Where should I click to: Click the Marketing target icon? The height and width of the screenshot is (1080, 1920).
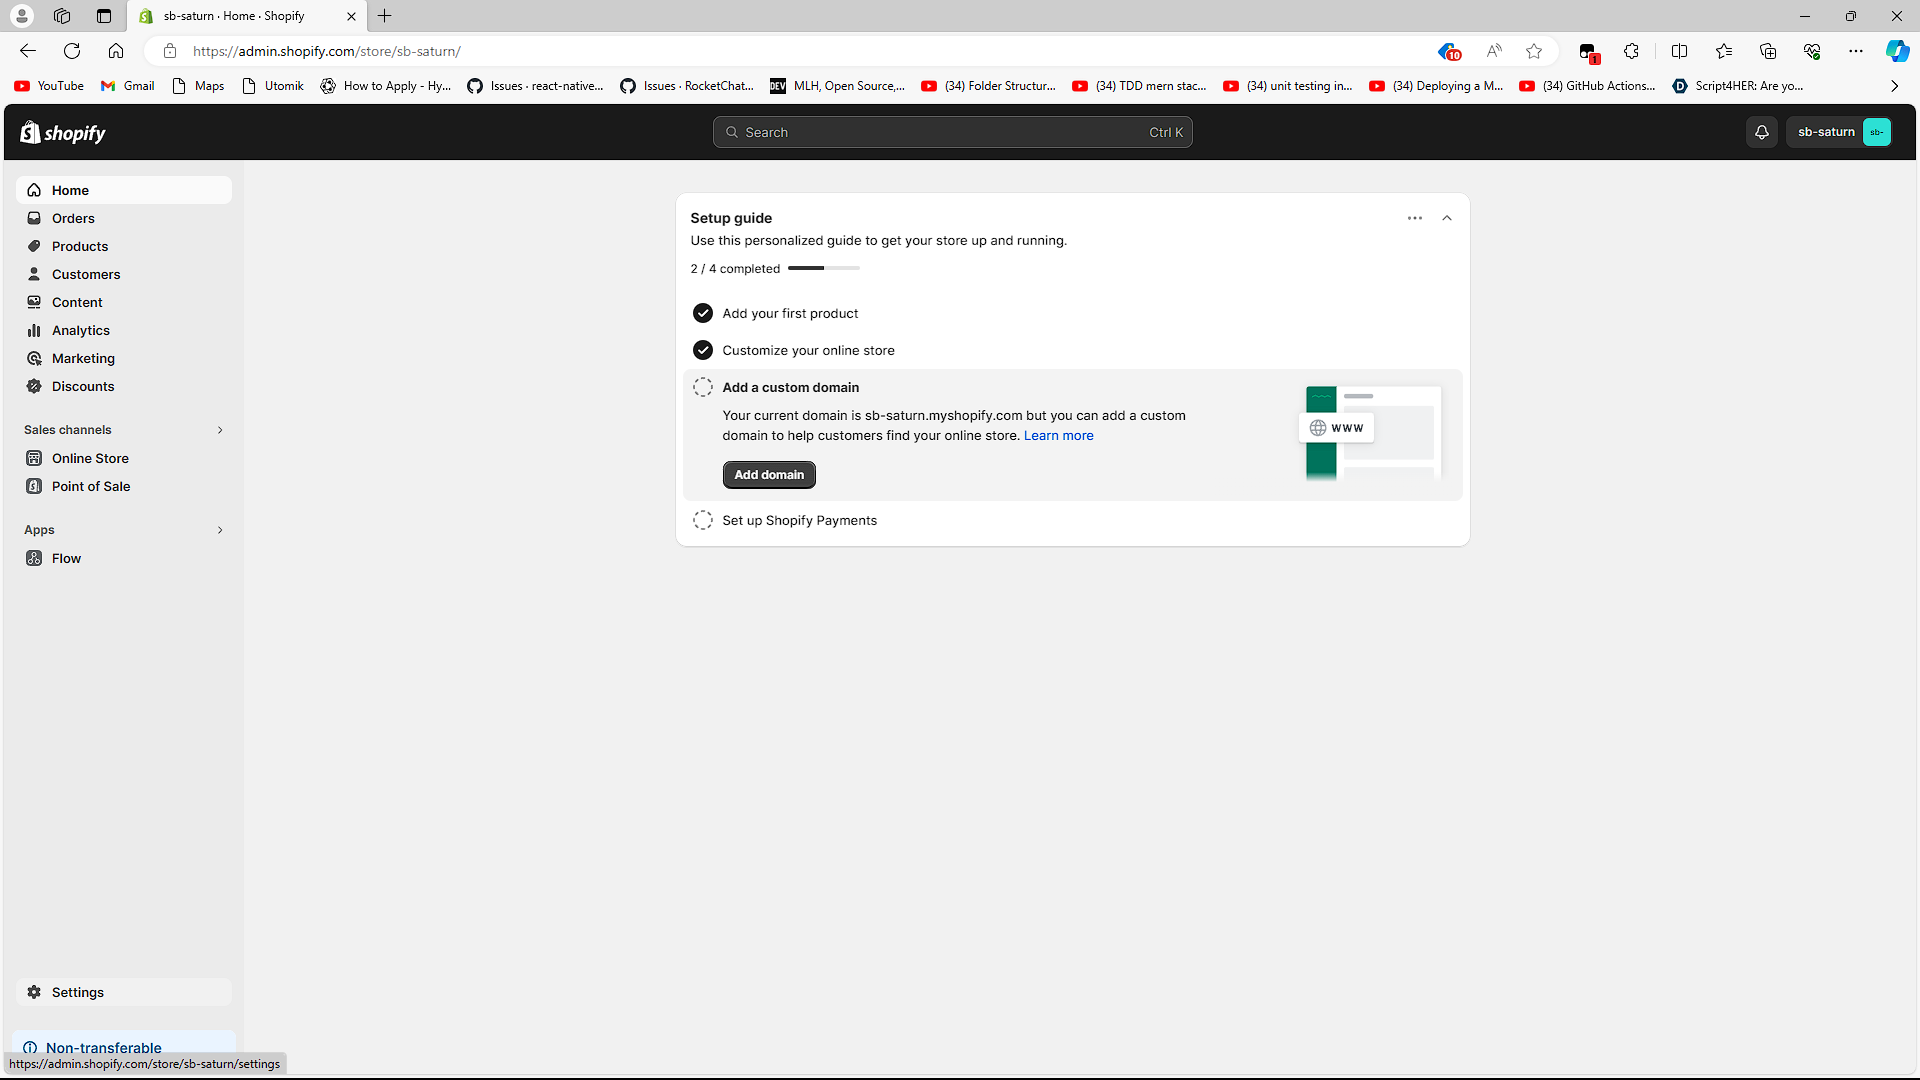(34, 358)
